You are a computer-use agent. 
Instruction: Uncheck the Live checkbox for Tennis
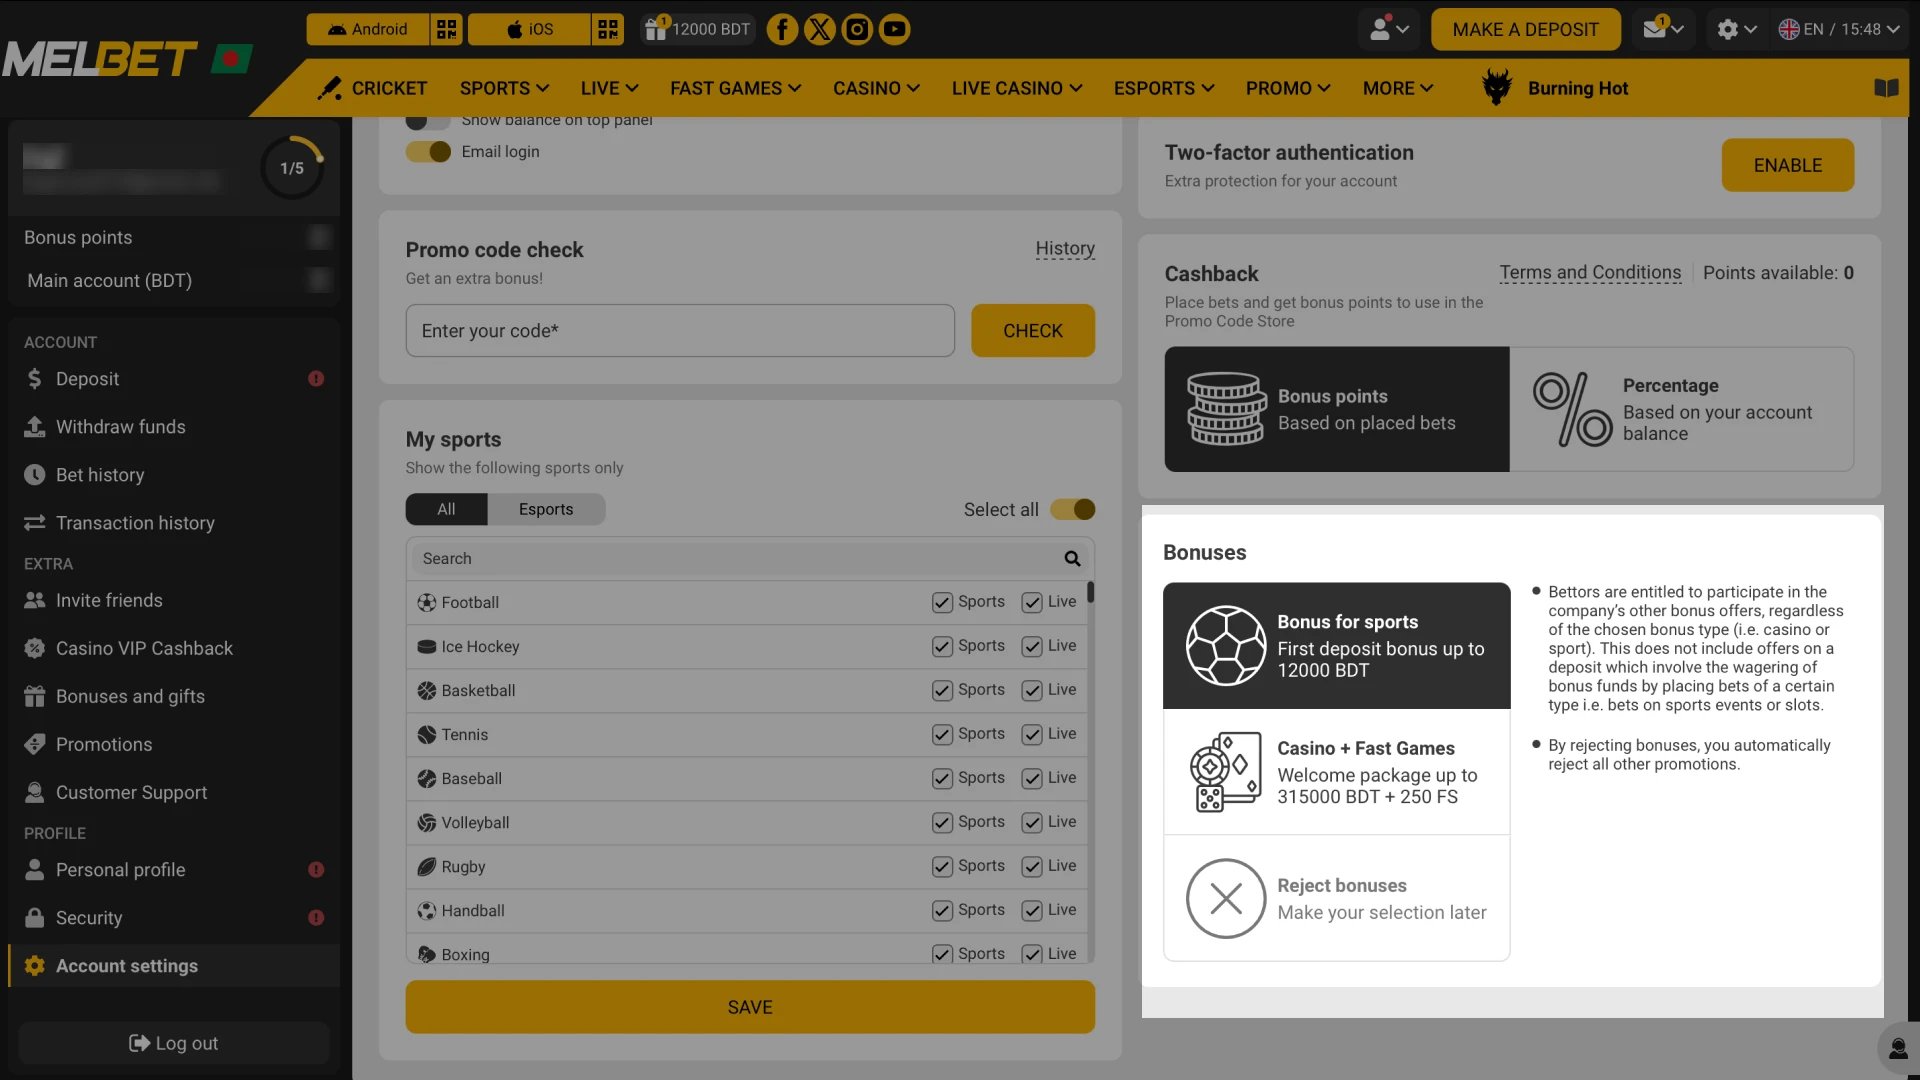[1032, 734]
